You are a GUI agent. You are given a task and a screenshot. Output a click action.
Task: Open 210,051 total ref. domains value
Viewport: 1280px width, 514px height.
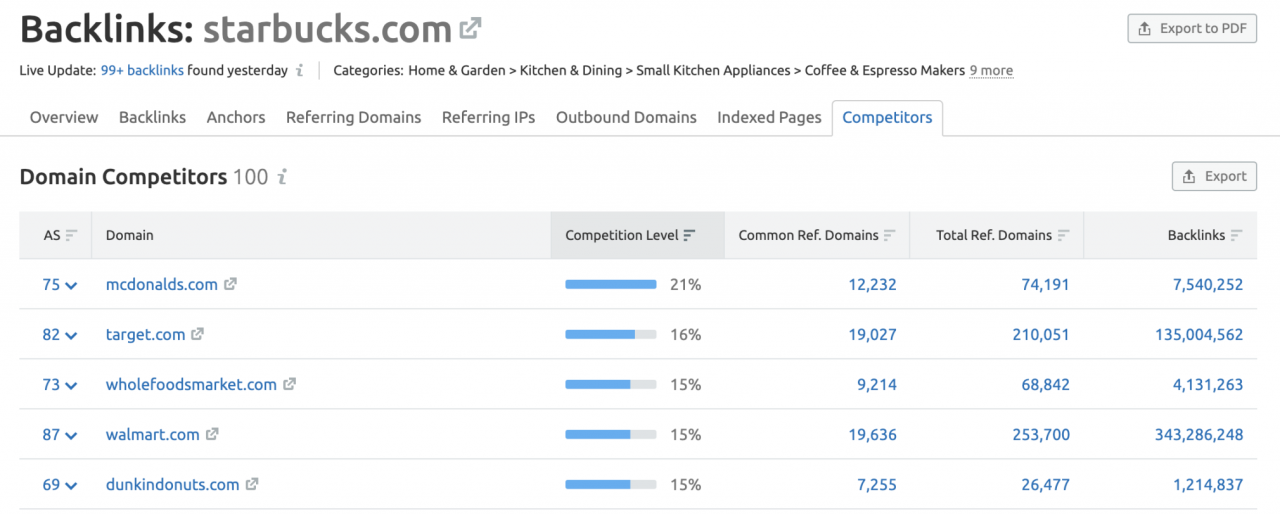pos(1041,334)
